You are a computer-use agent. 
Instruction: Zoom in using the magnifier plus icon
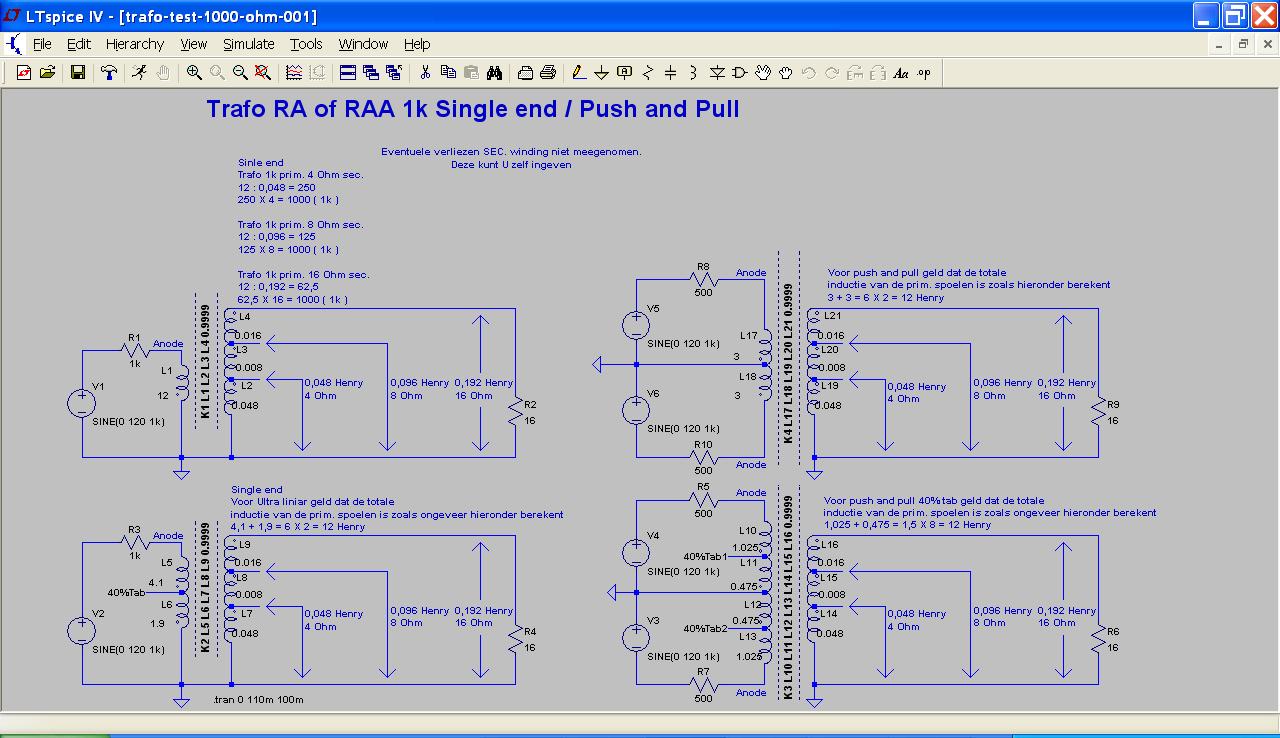point(194,72)
